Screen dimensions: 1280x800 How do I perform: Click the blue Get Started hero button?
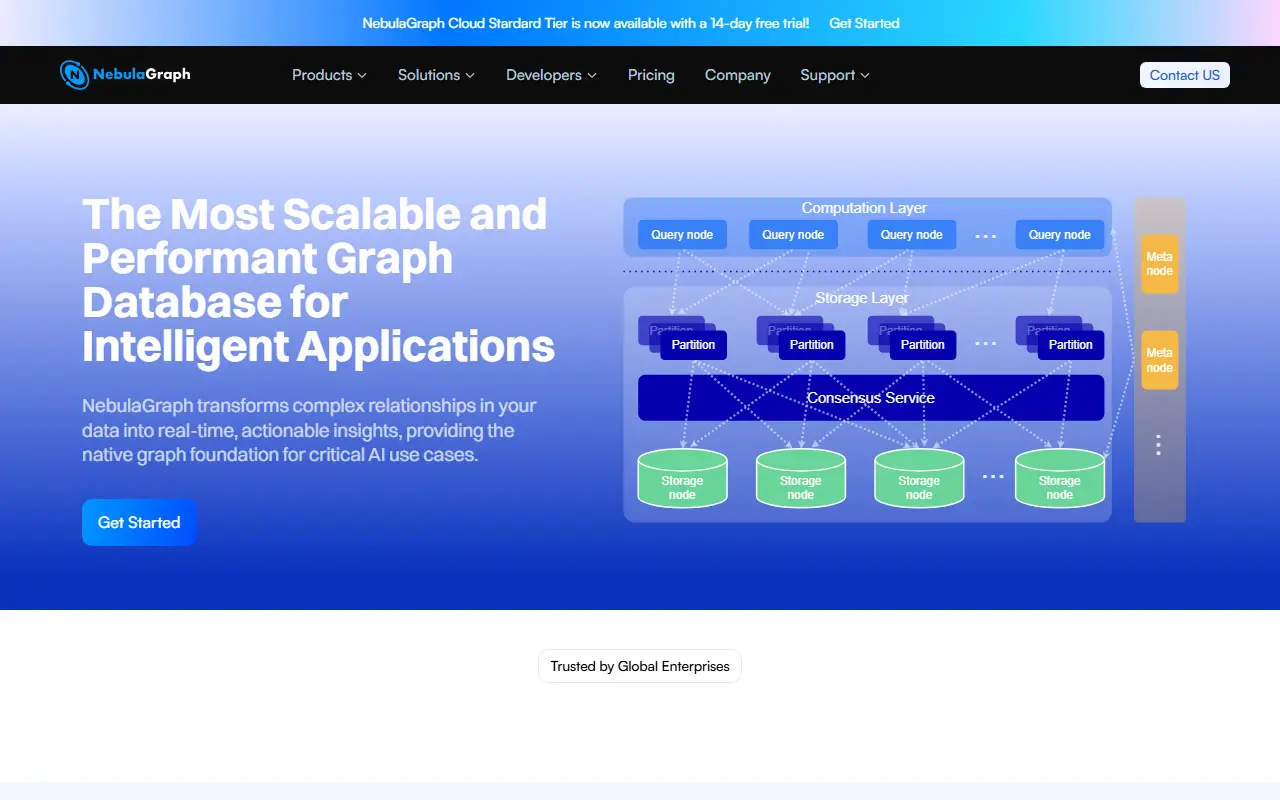click(x=139, y=522)
